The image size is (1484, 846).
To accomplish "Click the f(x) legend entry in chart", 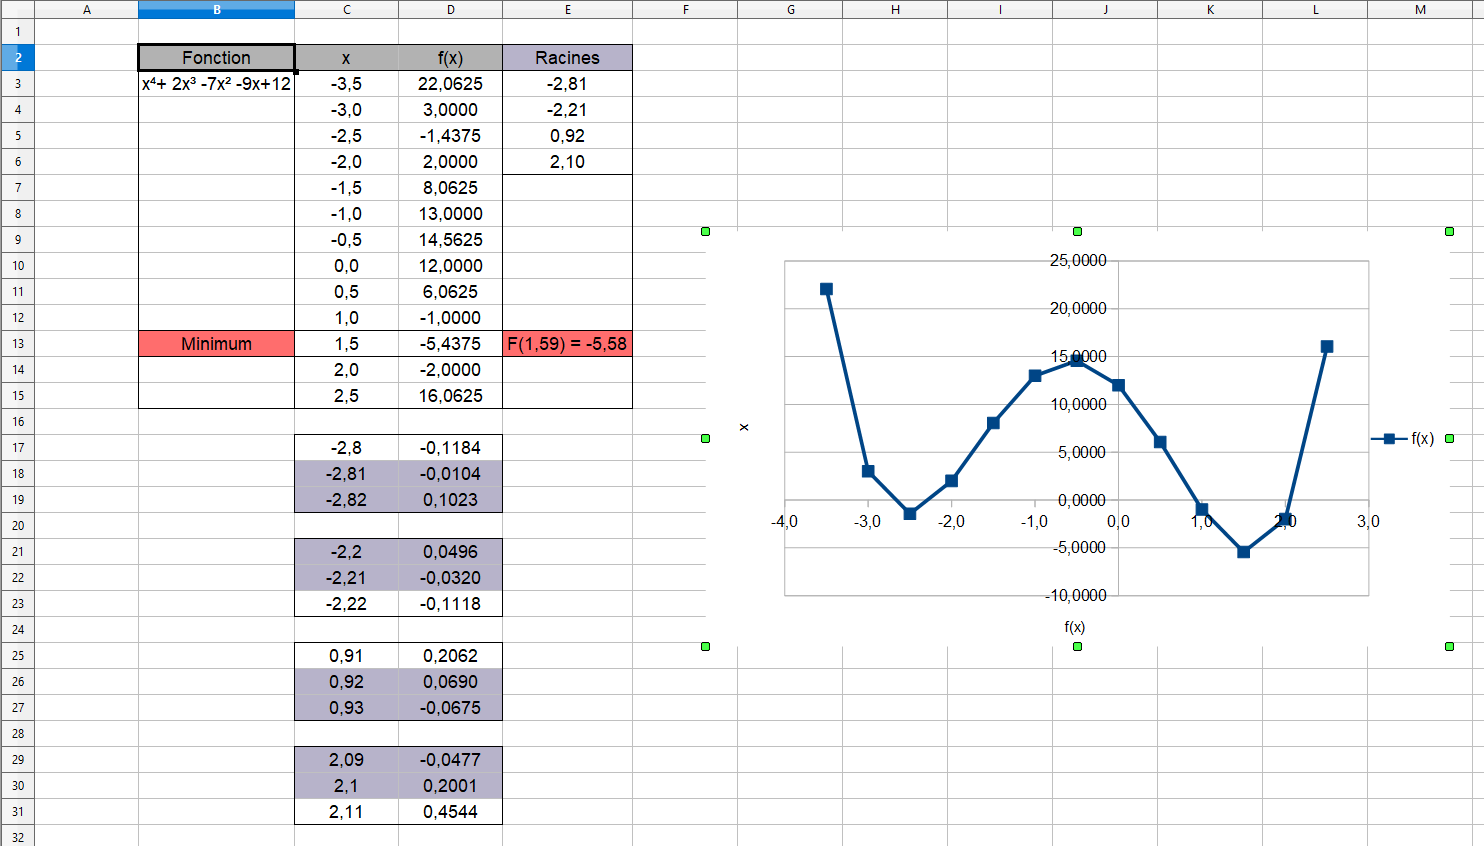I will point(1403,439).
